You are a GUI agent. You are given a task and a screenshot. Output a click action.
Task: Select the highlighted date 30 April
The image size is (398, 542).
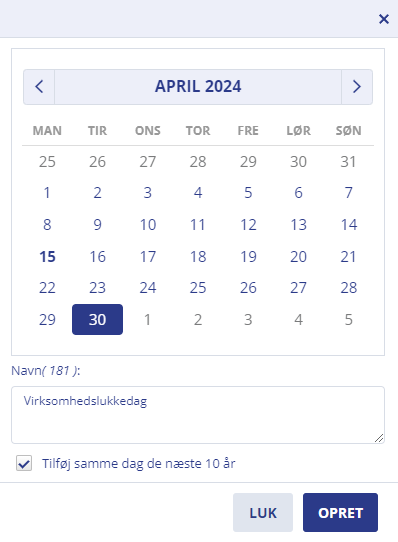point(97,319)
